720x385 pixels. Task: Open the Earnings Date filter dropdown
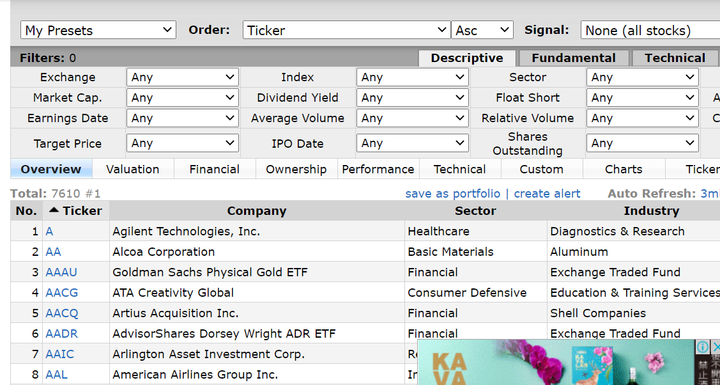pos(182,118)
